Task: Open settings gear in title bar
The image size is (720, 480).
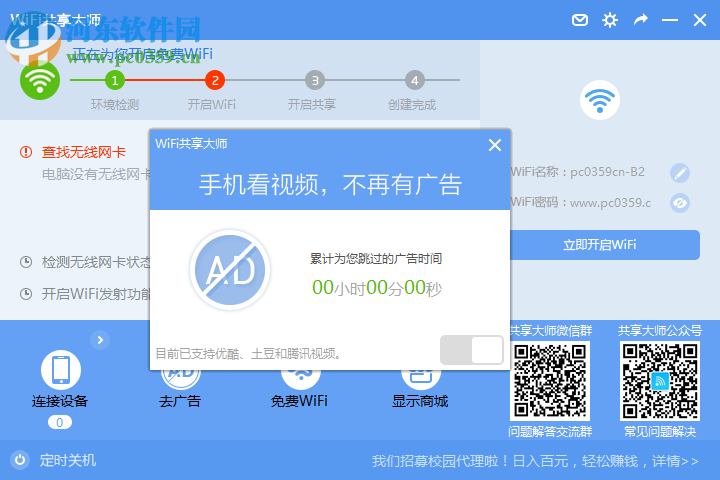Action: tap(610, 20)
